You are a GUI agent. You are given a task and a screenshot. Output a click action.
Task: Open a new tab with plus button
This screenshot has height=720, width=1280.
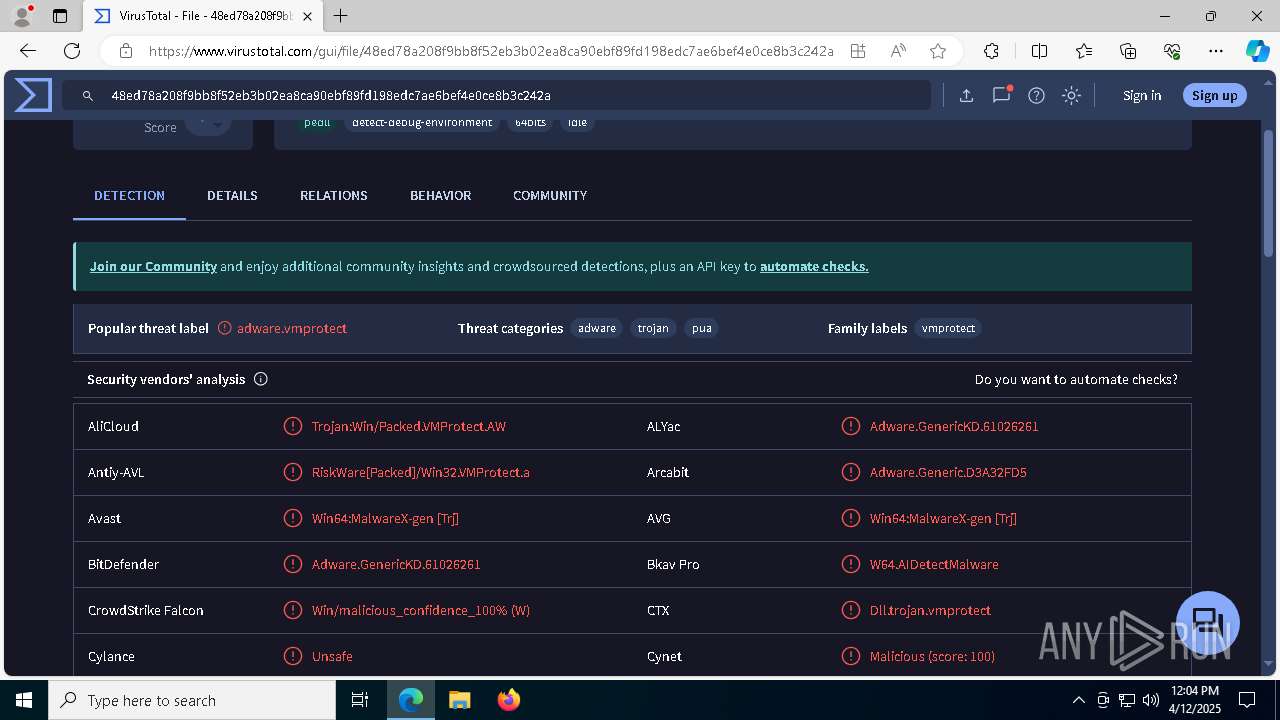[x=341, y=16]
